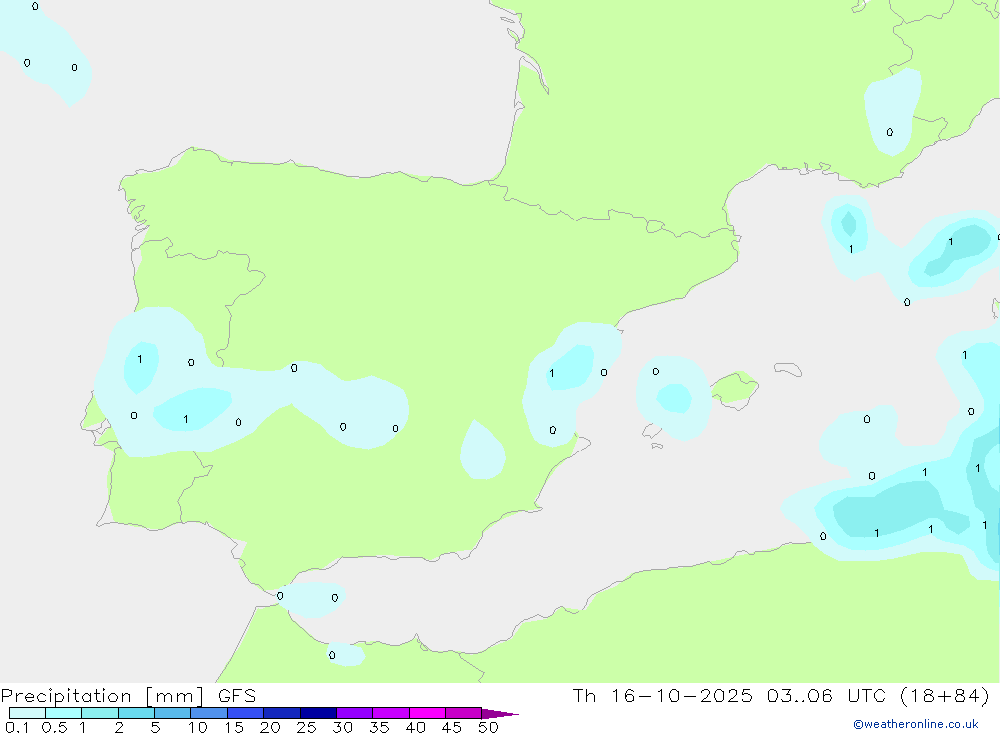1000x733 pixels.
Task: Click the '0.5' legend label
Action: 54,727
